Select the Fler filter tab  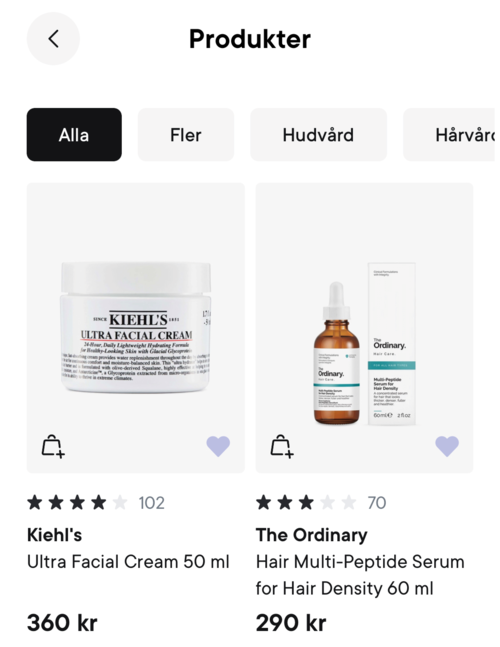pyautogui.click(x=186, y=135)
